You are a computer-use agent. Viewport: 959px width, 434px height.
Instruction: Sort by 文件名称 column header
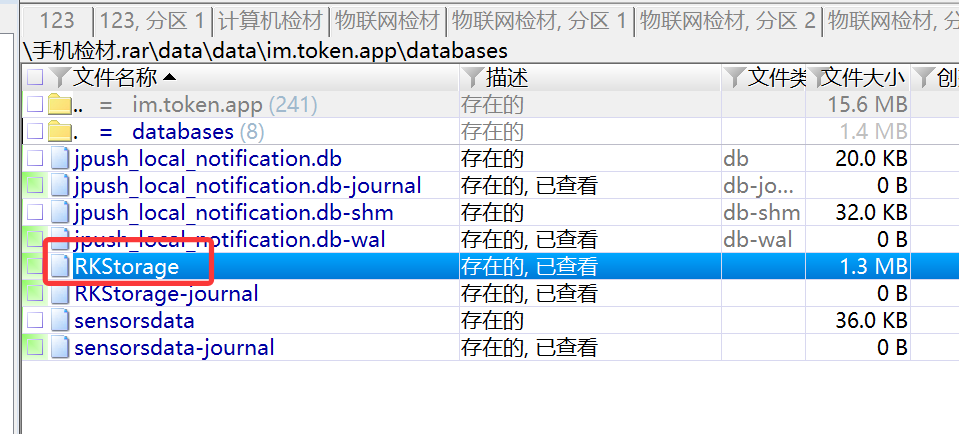pos(115,78)
